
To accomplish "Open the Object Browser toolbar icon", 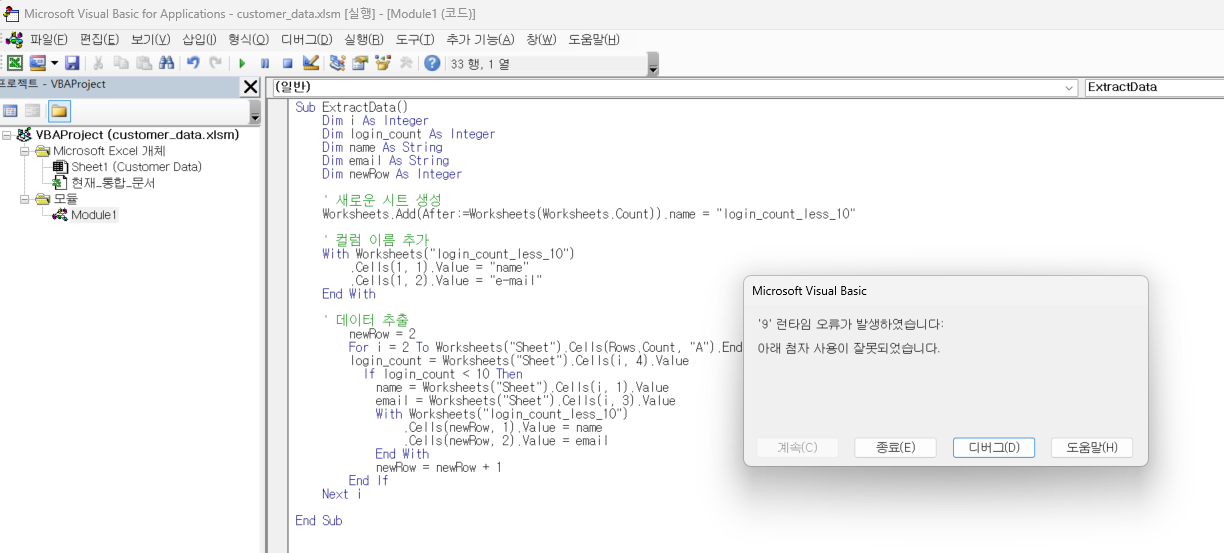I will [382, 63].
